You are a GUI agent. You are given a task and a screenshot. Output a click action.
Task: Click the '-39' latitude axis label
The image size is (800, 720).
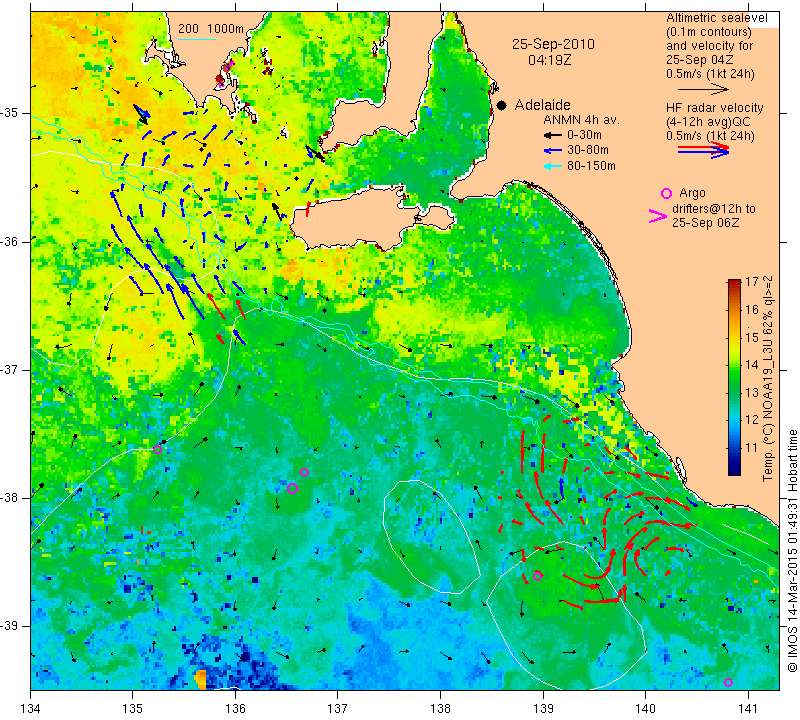(9, 626)
